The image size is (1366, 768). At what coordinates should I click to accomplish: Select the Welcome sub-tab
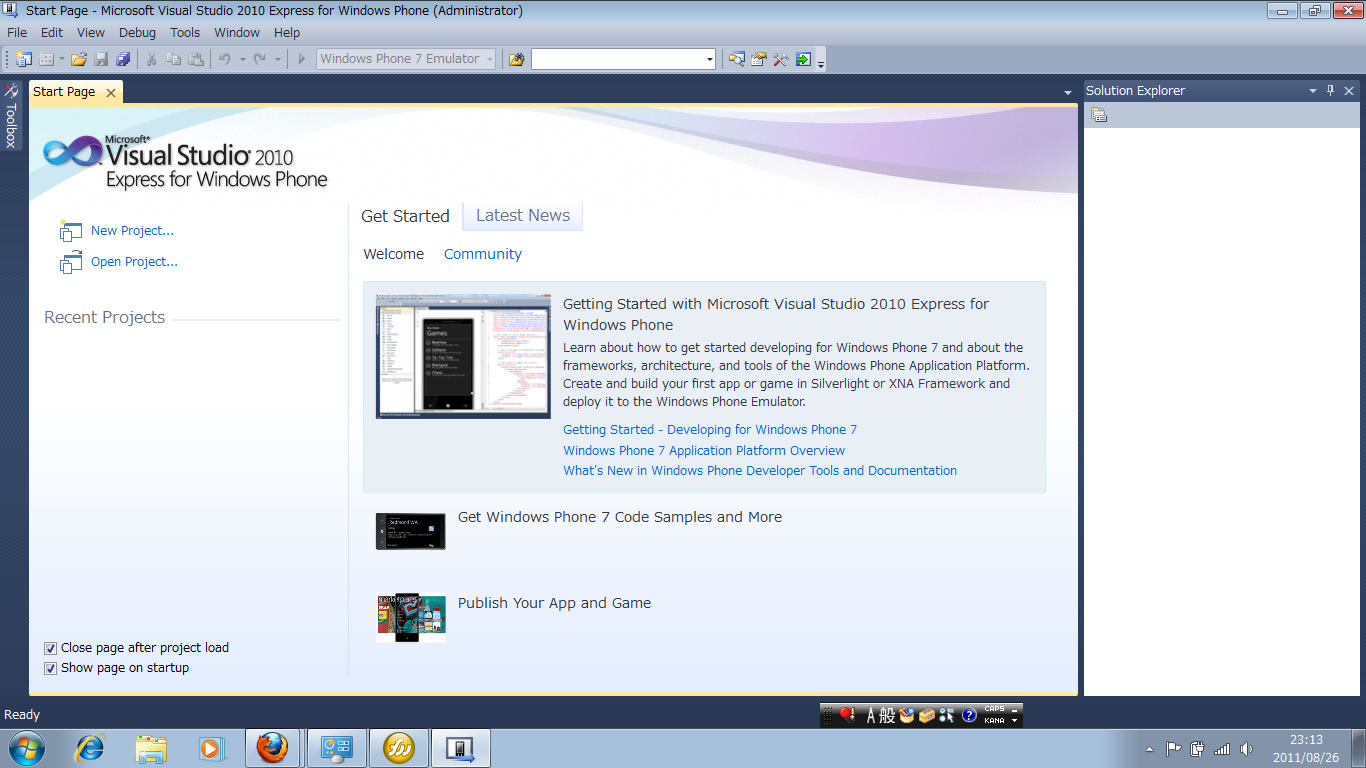[x=393, y=254]
